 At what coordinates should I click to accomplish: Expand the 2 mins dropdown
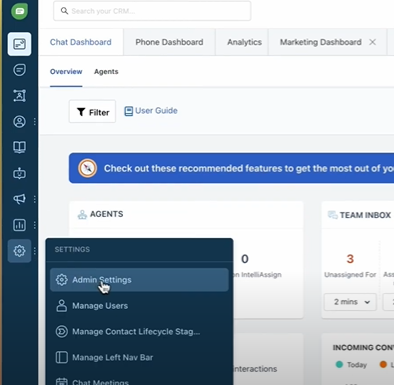click(350, 302)
